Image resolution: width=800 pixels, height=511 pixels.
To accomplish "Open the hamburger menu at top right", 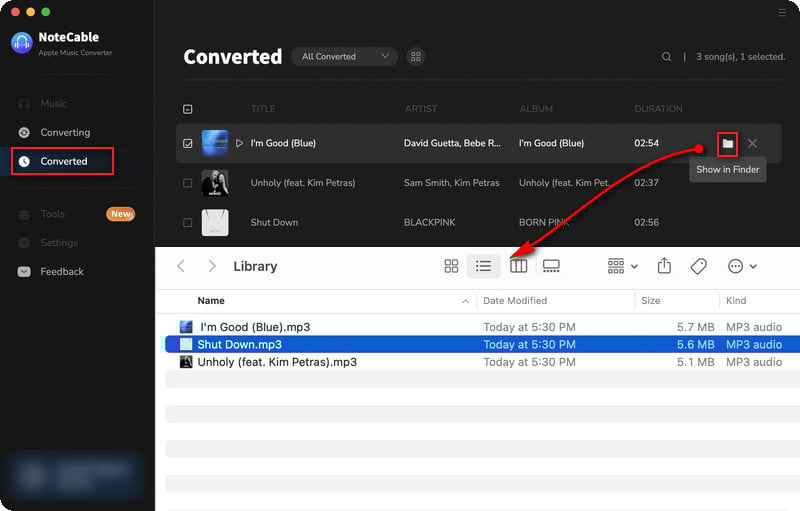I will [x=782, y=13].
